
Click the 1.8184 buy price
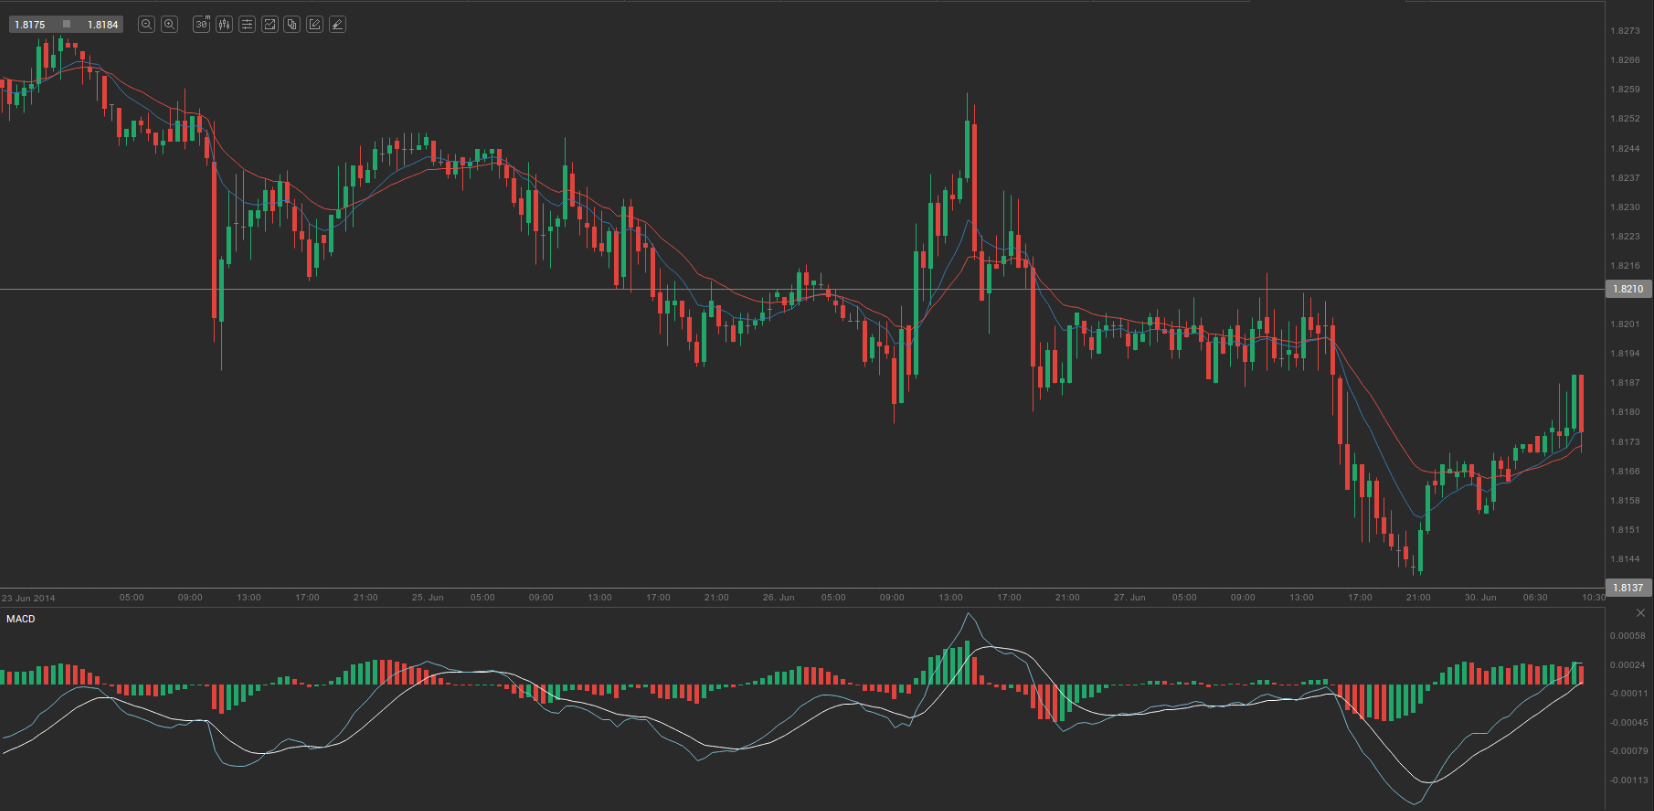coord(102,24)
